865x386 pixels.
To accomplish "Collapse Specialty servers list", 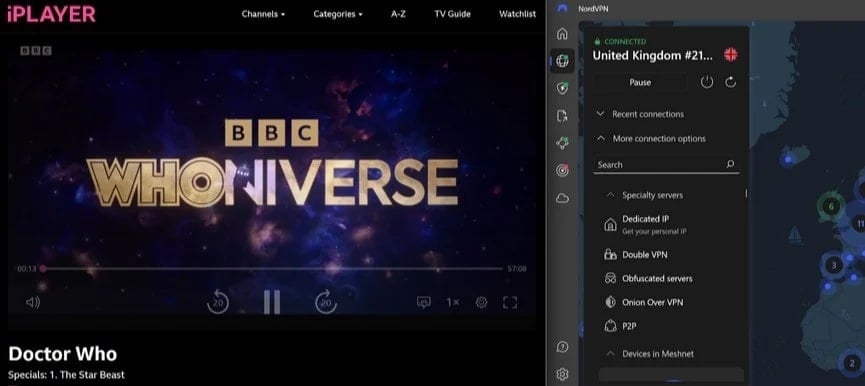I will (644, 195).
